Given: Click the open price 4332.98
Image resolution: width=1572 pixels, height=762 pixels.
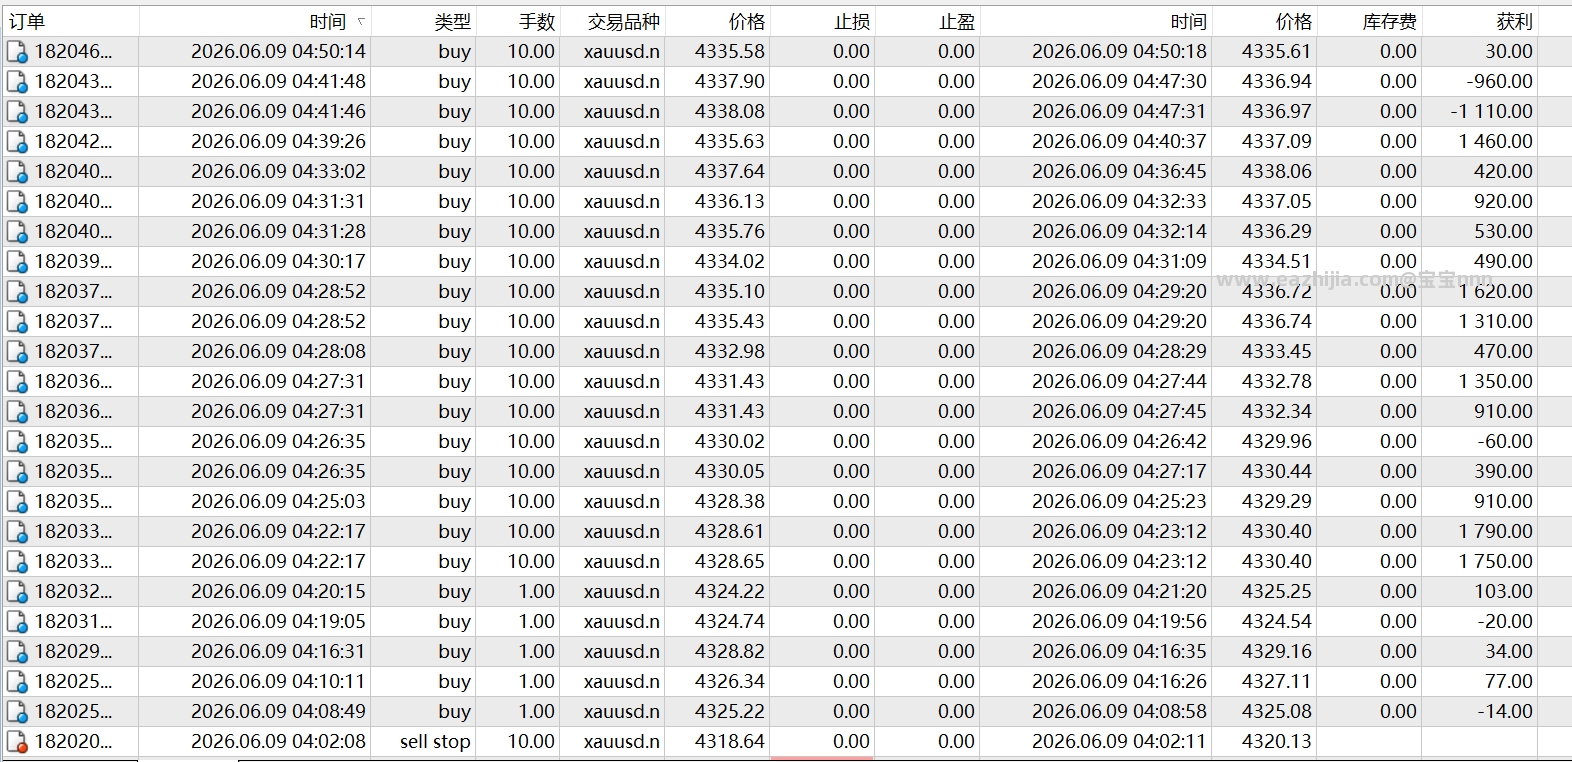Looking at the screenshot, I should (x=730, y=352).
